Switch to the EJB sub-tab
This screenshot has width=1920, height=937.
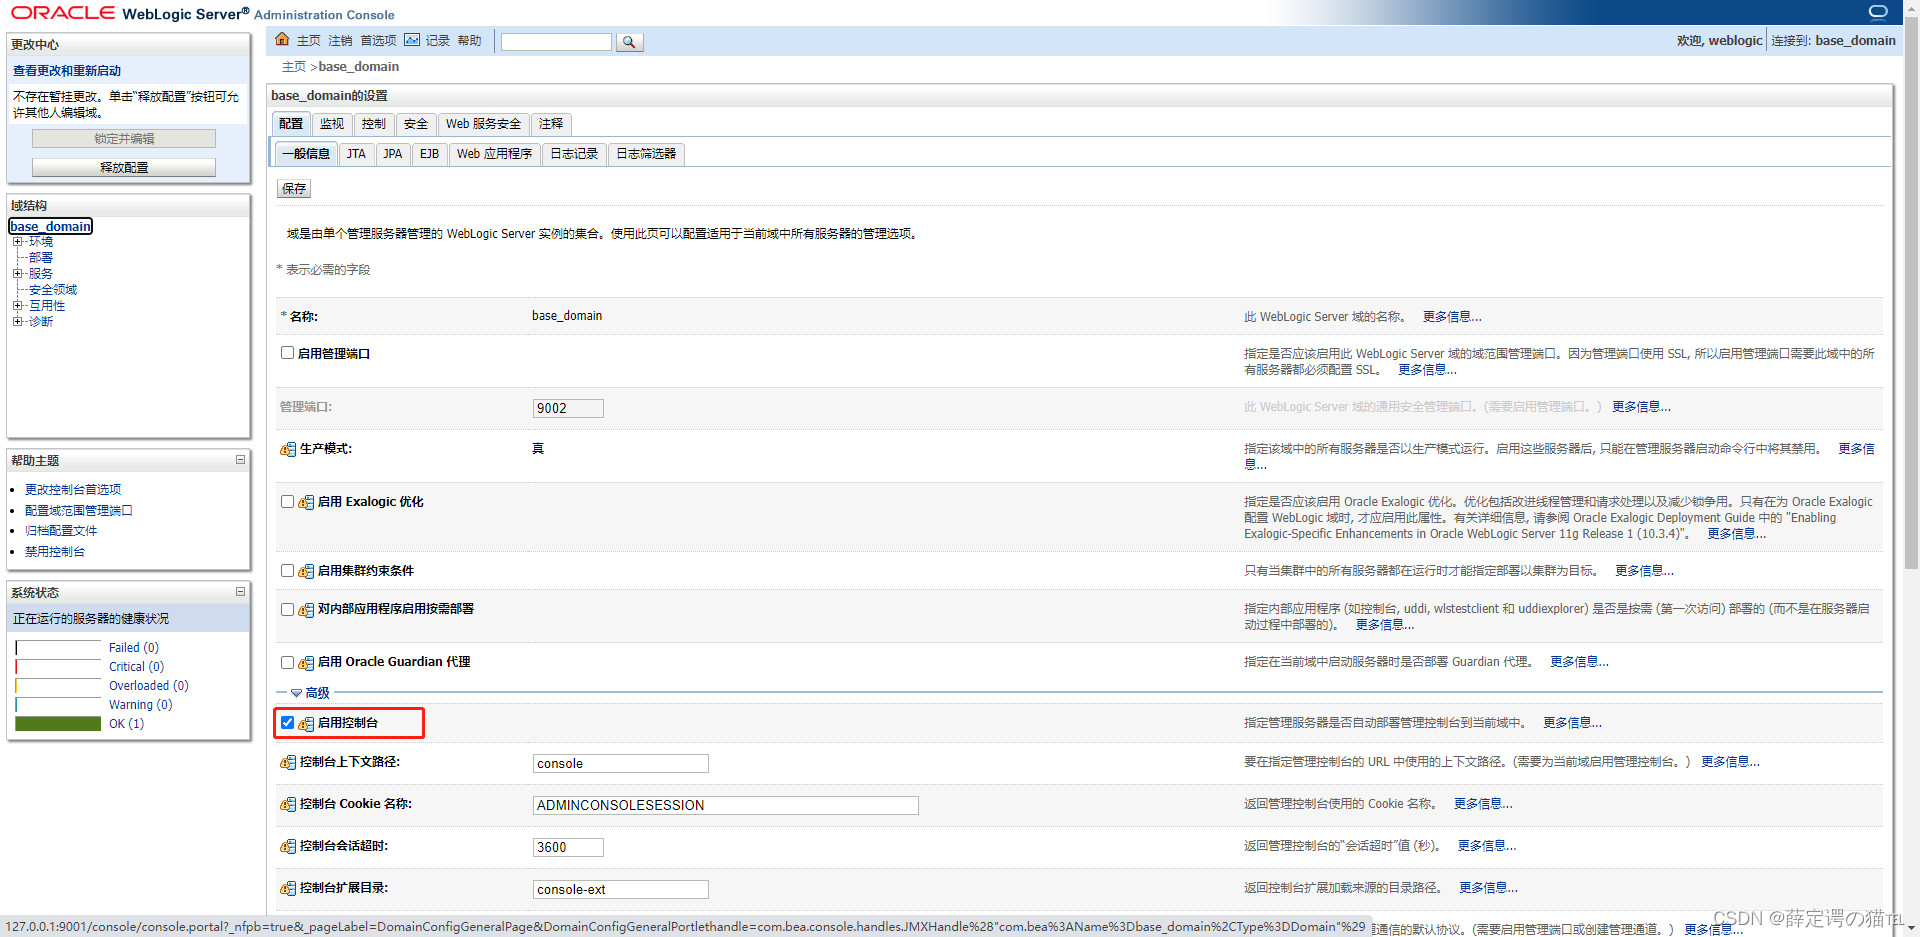429,154
